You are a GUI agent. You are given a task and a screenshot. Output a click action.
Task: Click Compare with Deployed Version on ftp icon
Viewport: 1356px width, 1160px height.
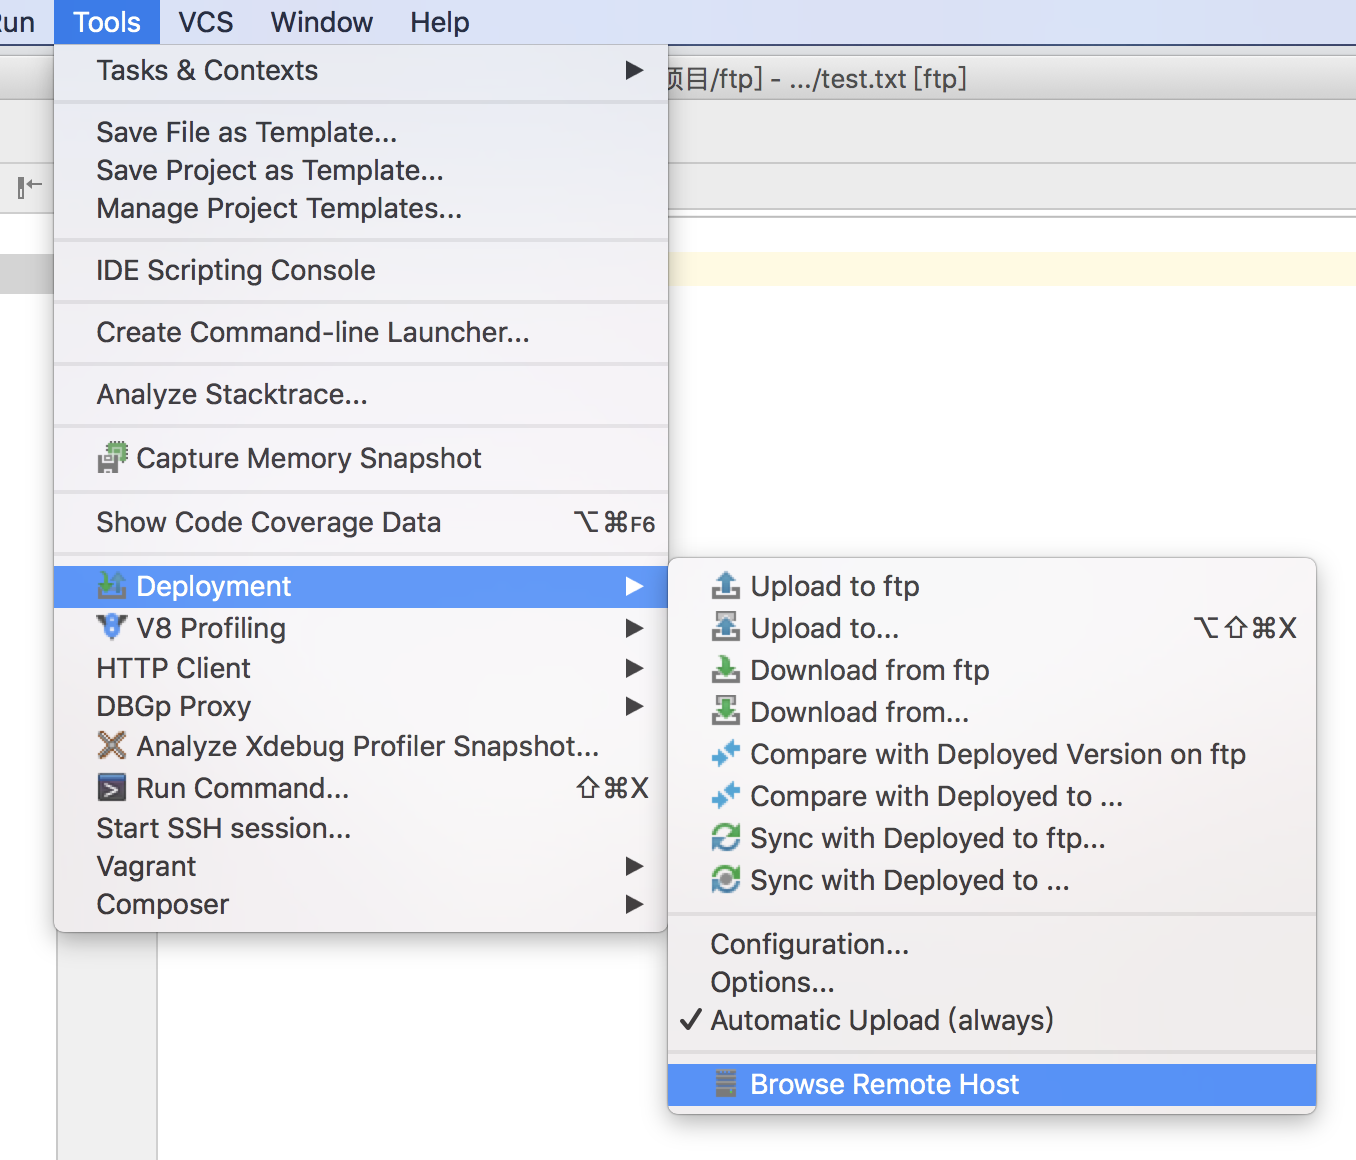point(725,754)
